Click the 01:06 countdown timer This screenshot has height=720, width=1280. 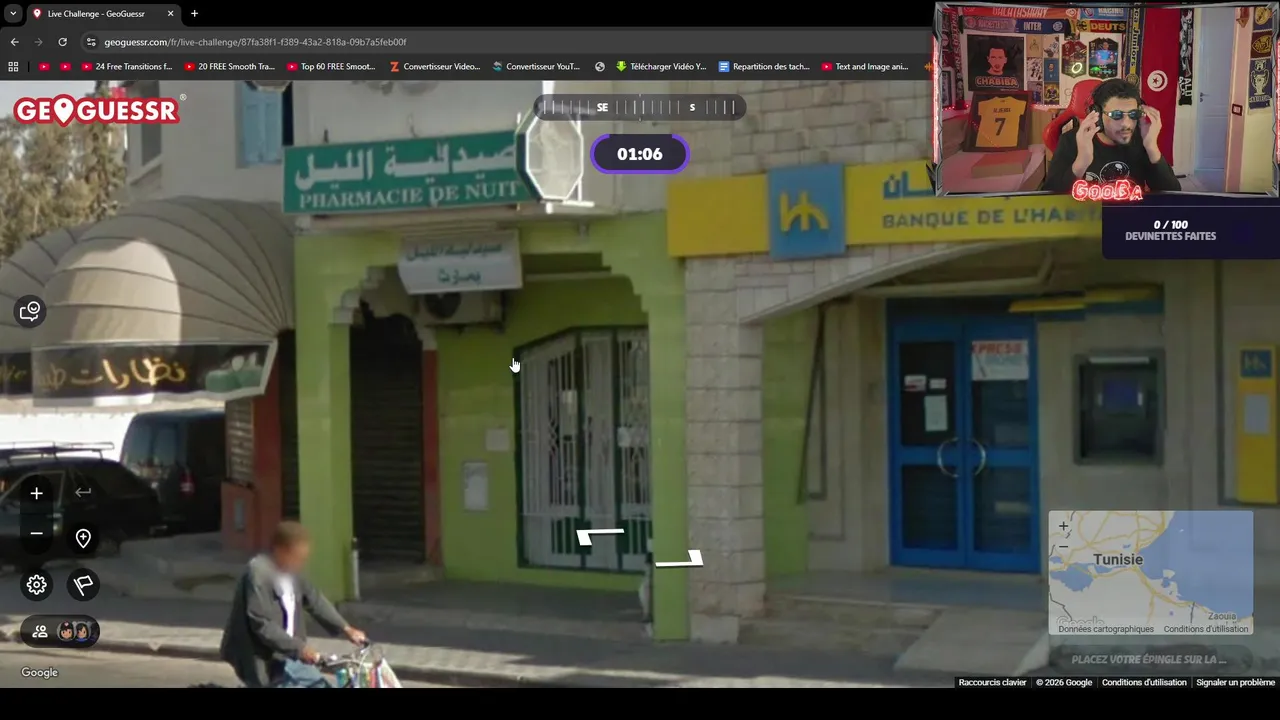640,154
